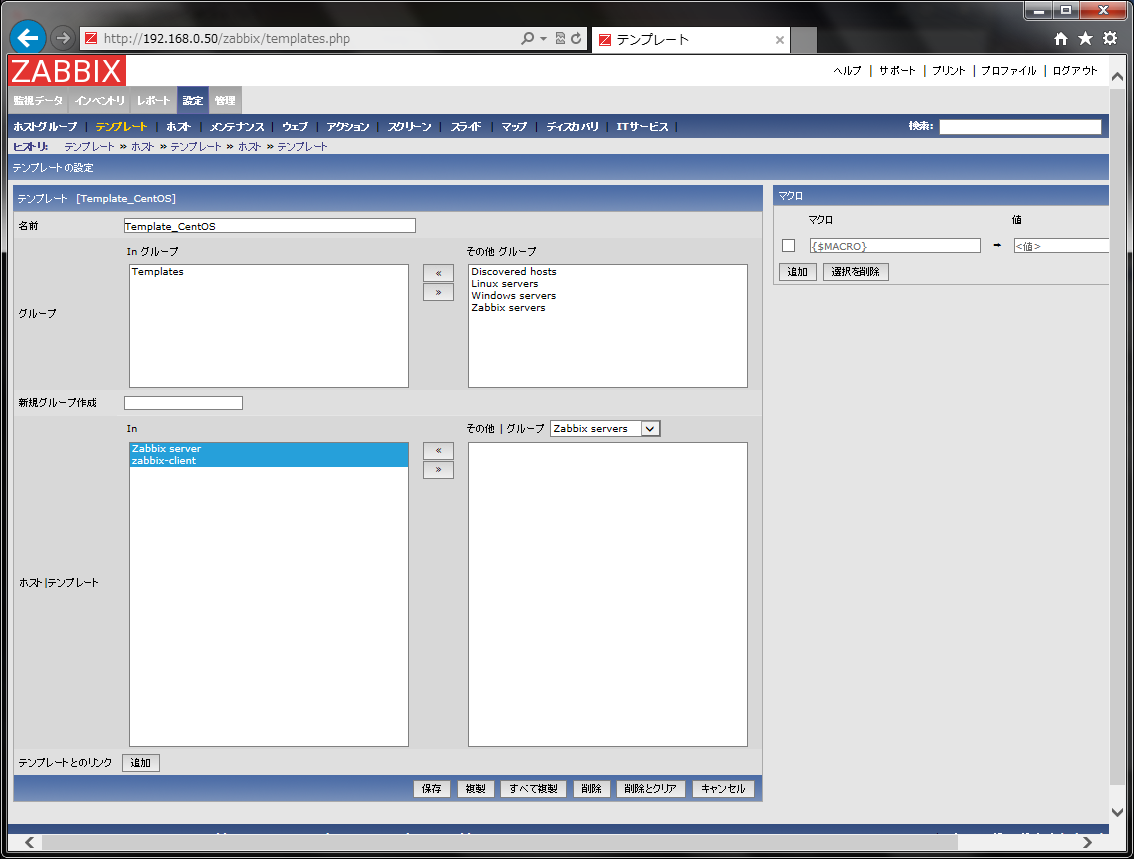
Task: Click 保存 button to save template
Action: (432, 788)
